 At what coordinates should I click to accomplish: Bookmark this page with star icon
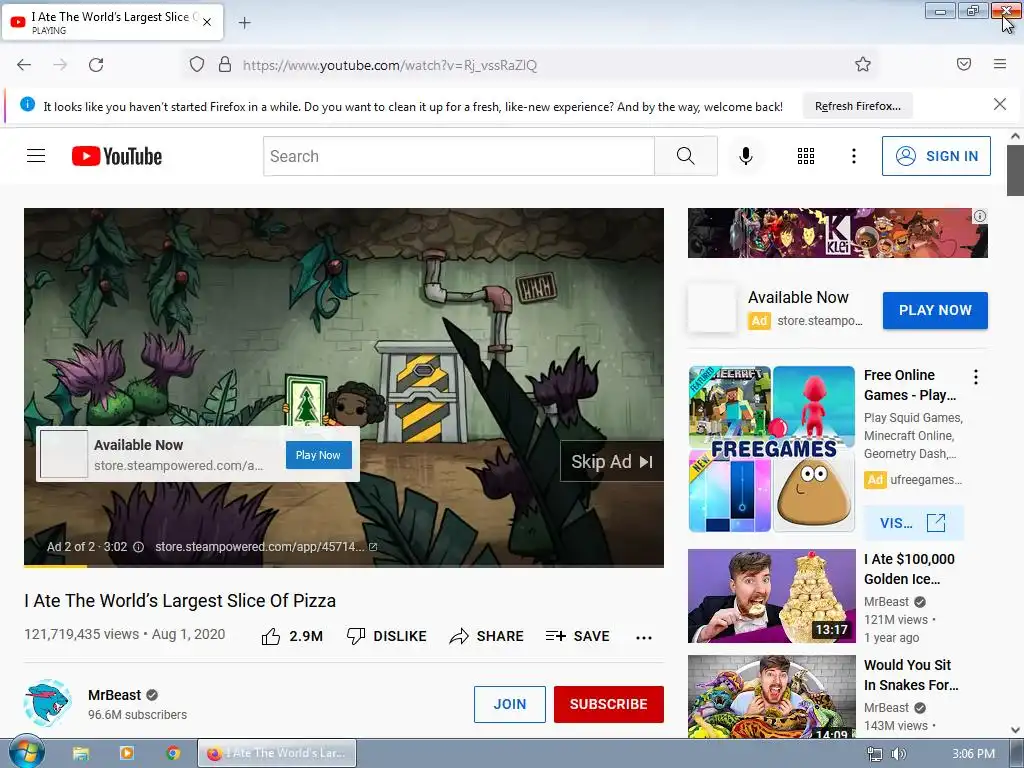click(x=863, y=64)
